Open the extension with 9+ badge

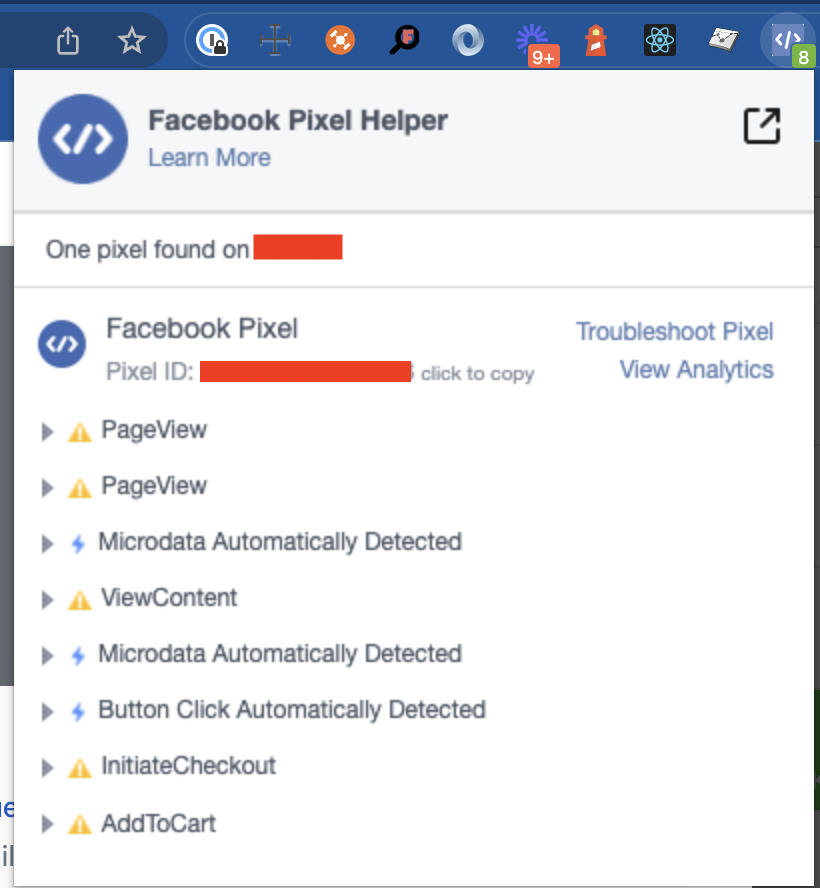point(535,44)
